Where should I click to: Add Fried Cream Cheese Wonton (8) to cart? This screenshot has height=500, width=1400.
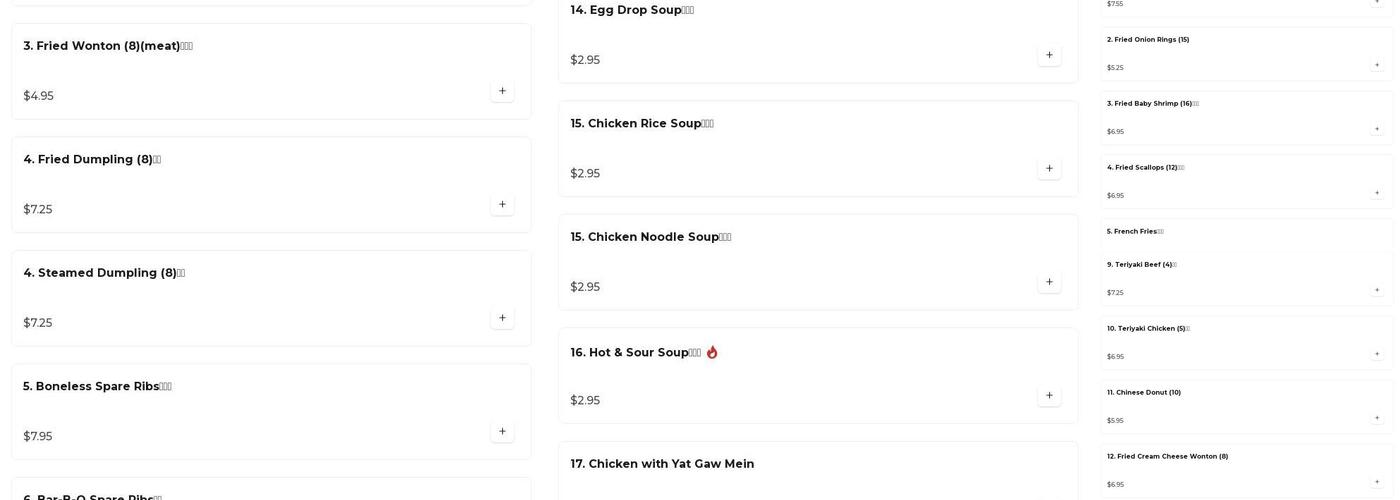pyautogui.click(x=1377, y=482)
